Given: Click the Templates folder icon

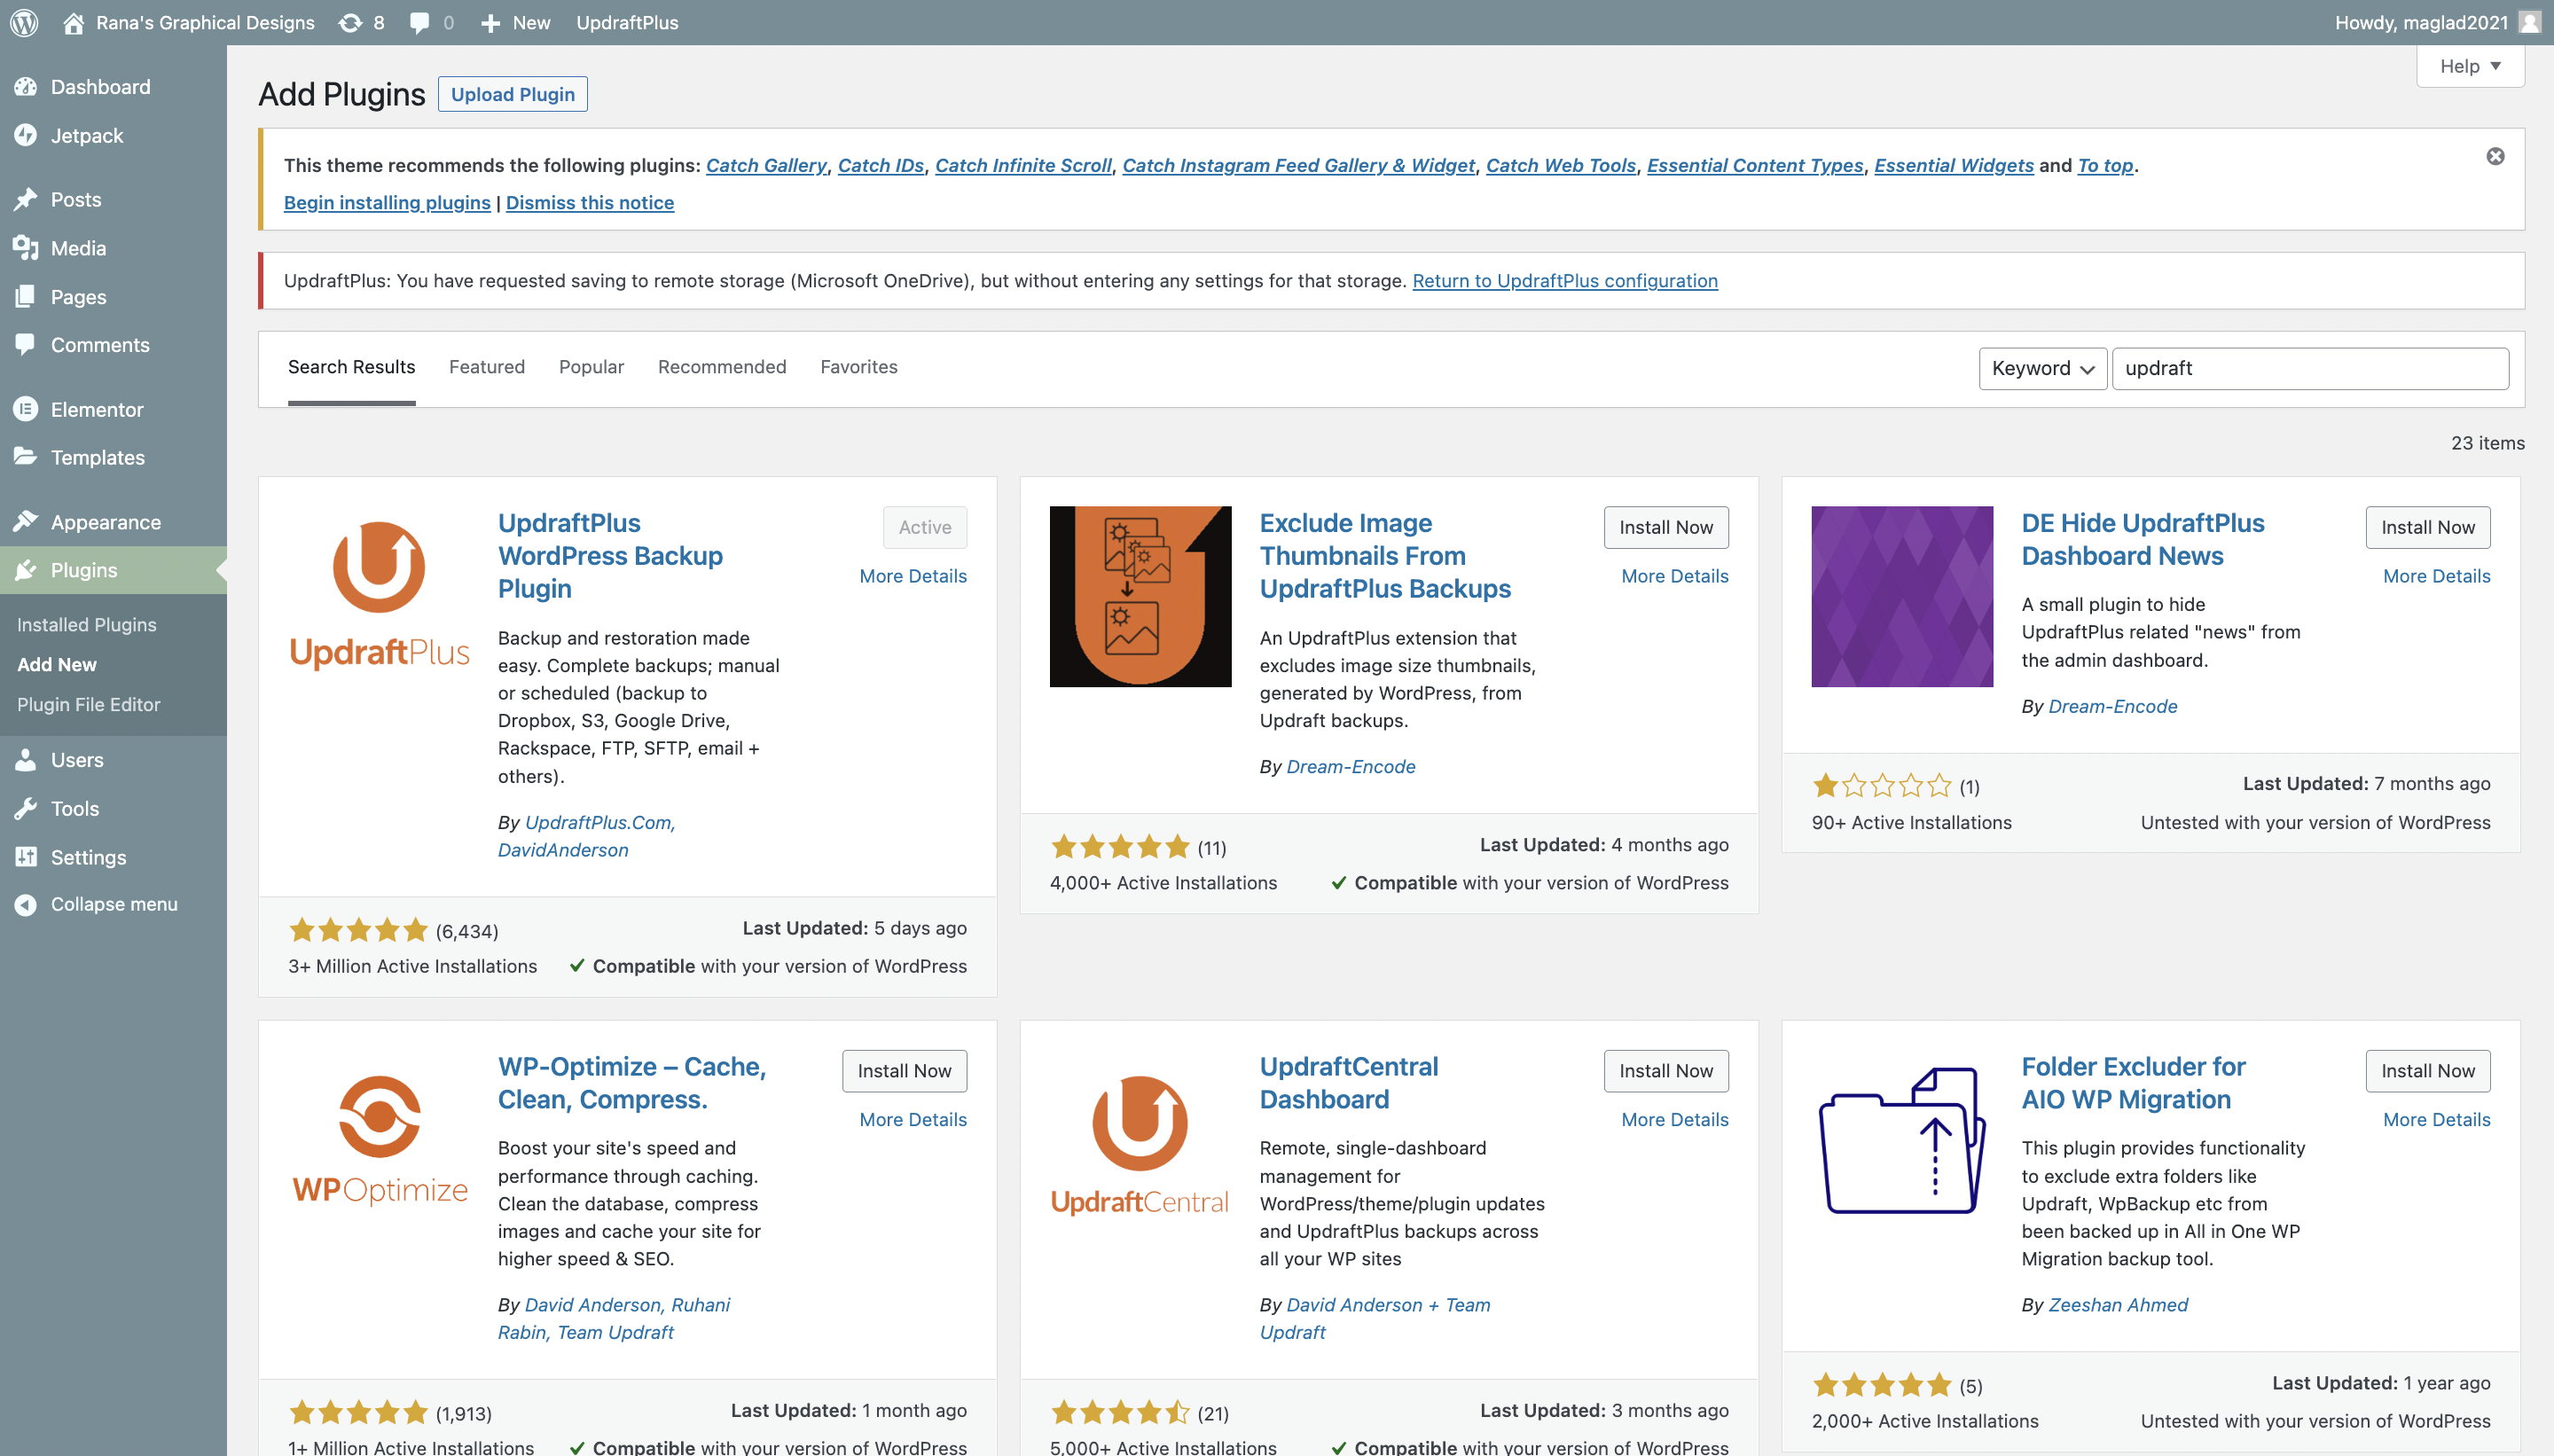Looking at the screenshot, I should click(x=26, y=457).
